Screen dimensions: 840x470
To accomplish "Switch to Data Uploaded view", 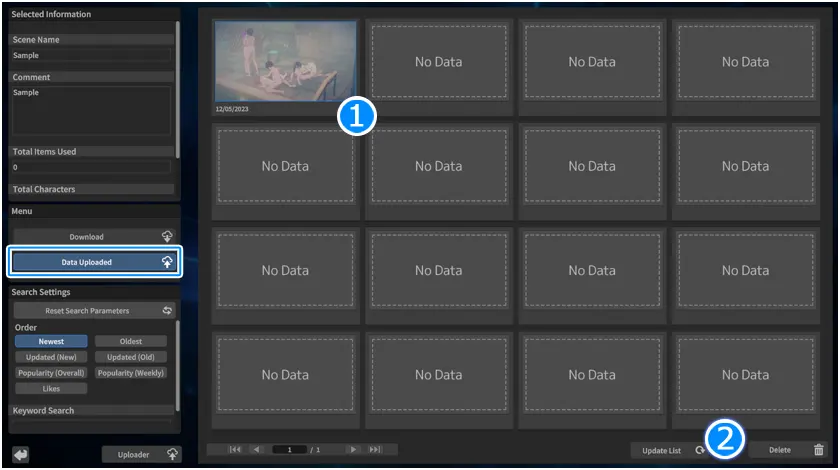I will [x=87, y=262].
